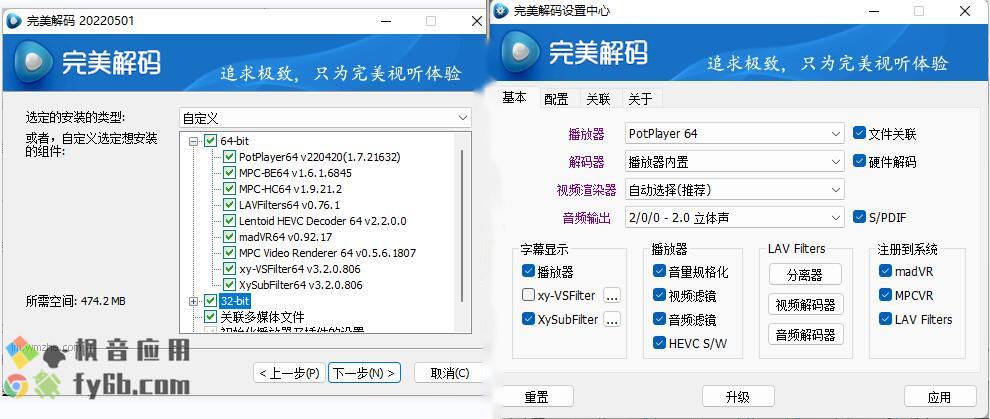Uncheck MPC-BE64 v1.6.1.6845 component

point(229,173)
